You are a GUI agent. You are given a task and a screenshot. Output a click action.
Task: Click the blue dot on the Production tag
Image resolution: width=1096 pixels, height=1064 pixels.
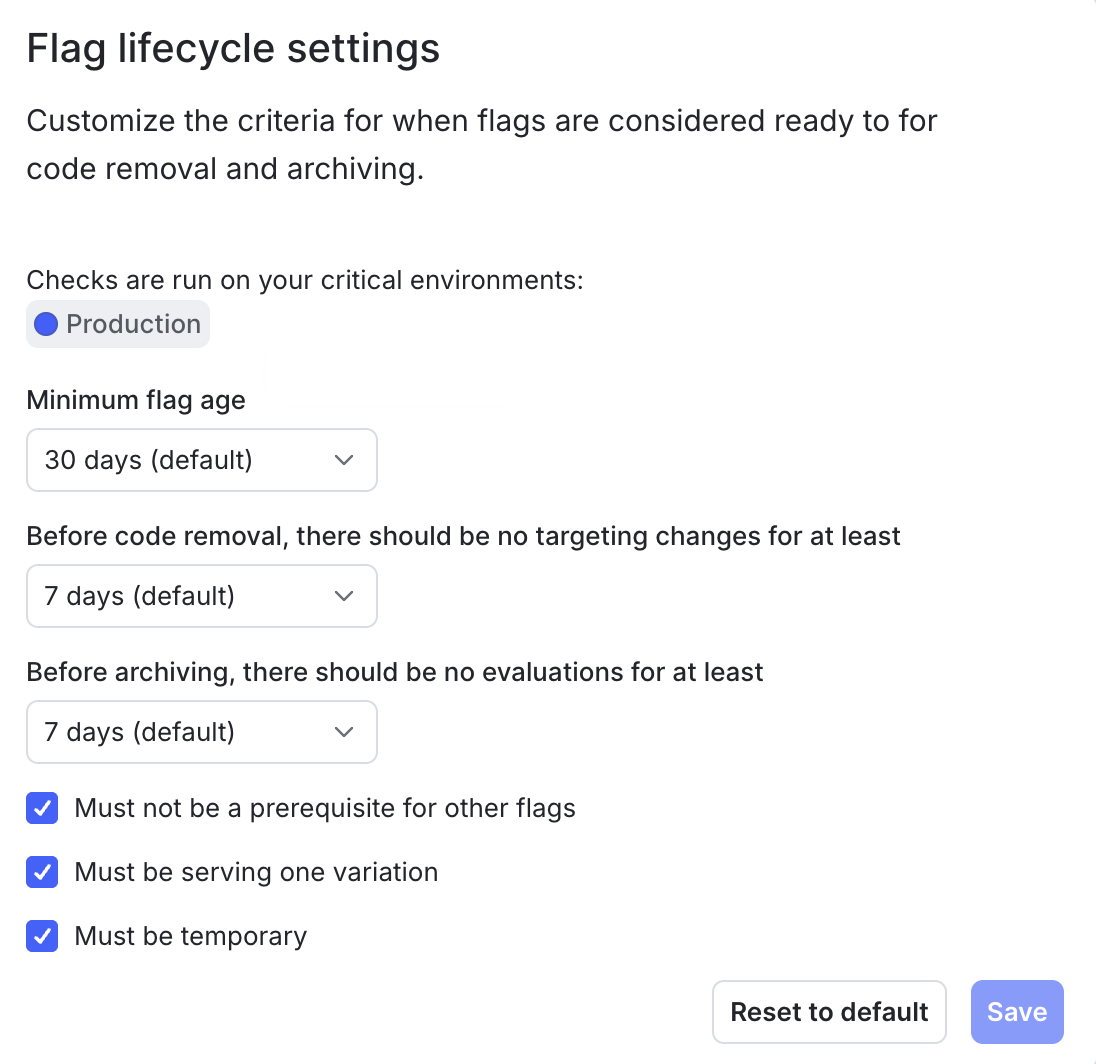tap(45, 323)
